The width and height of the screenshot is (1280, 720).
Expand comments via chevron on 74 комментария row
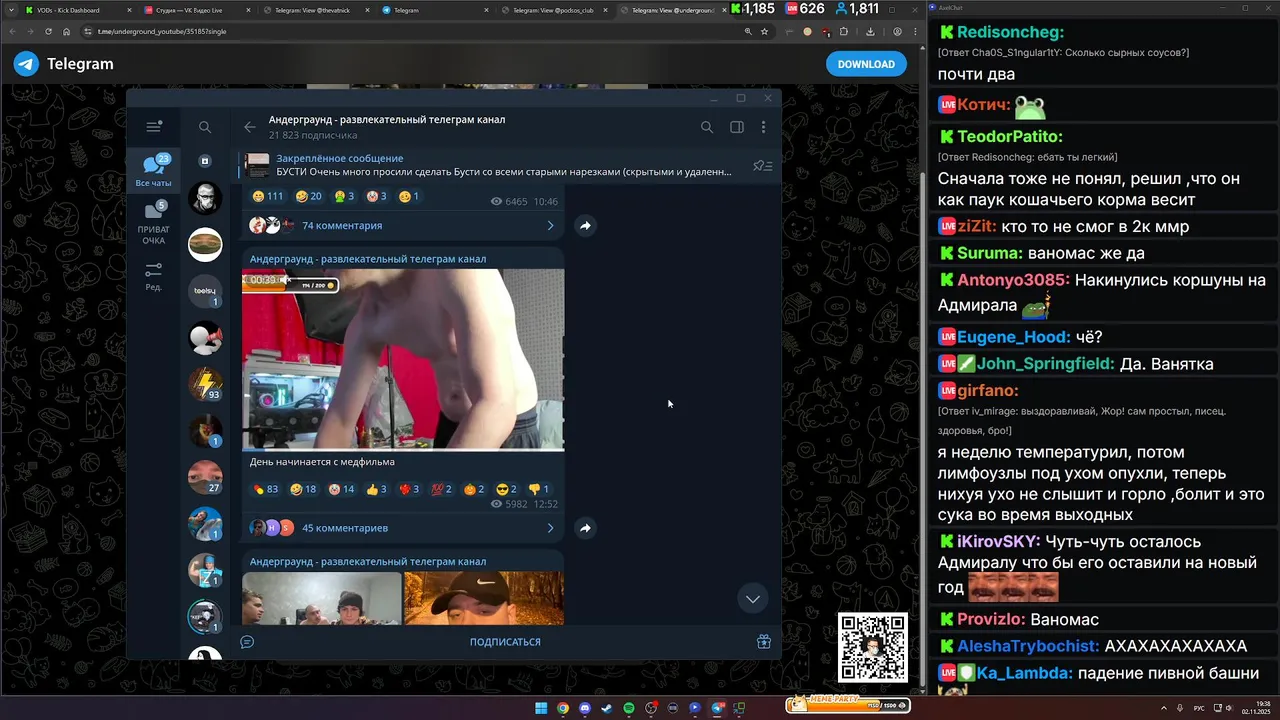coord(550,226)
